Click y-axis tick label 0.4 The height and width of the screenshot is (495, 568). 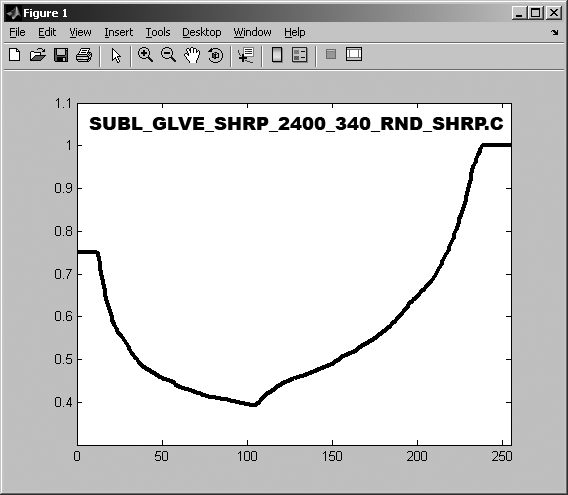pos(63,402)
